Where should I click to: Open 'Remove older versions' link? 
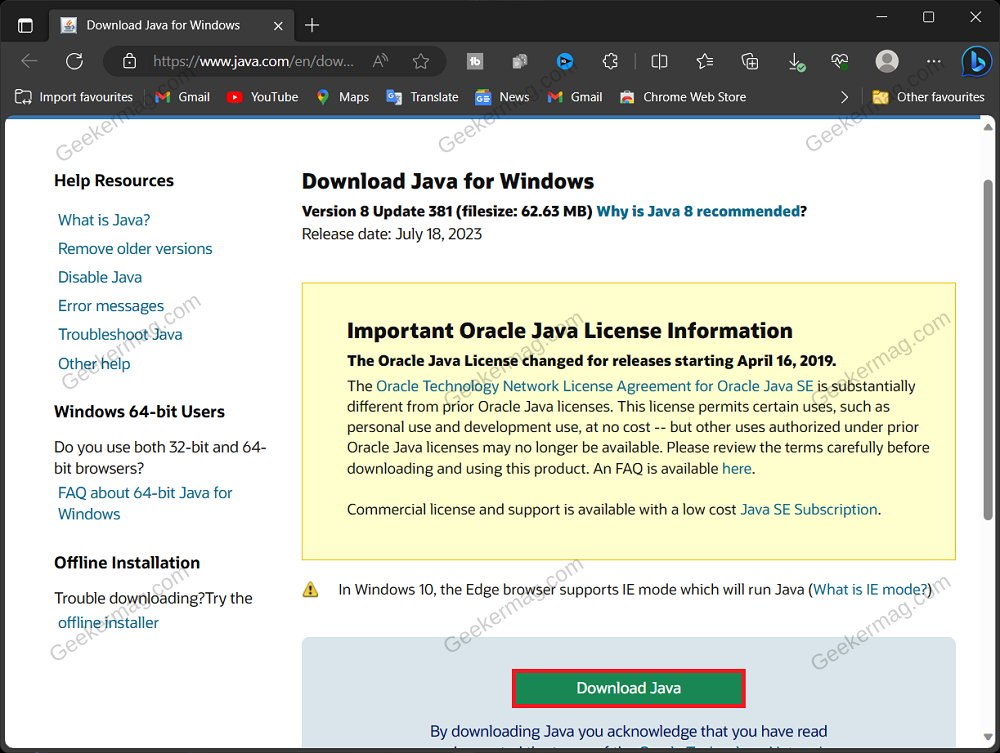(x=135, y=249)
